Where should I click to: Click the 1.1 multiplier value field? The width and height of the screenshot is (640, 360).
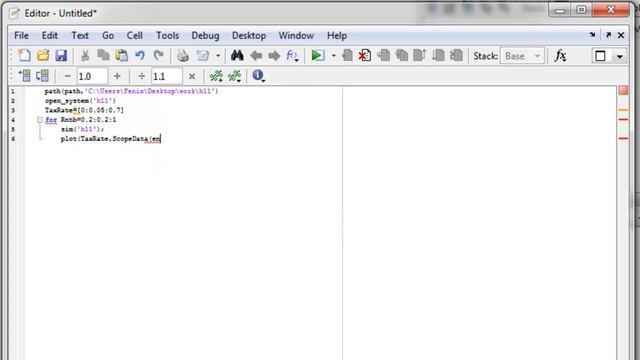[167, 76]
